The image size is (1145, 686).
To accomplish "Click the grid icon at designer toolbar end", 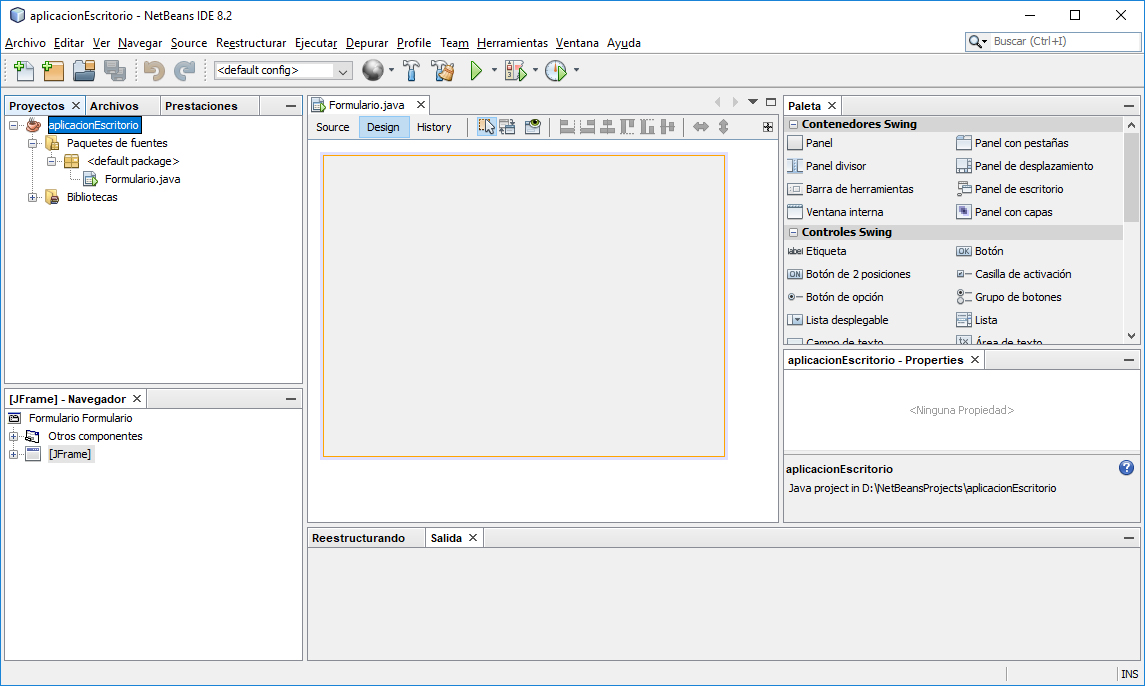I will click(767, 127).
